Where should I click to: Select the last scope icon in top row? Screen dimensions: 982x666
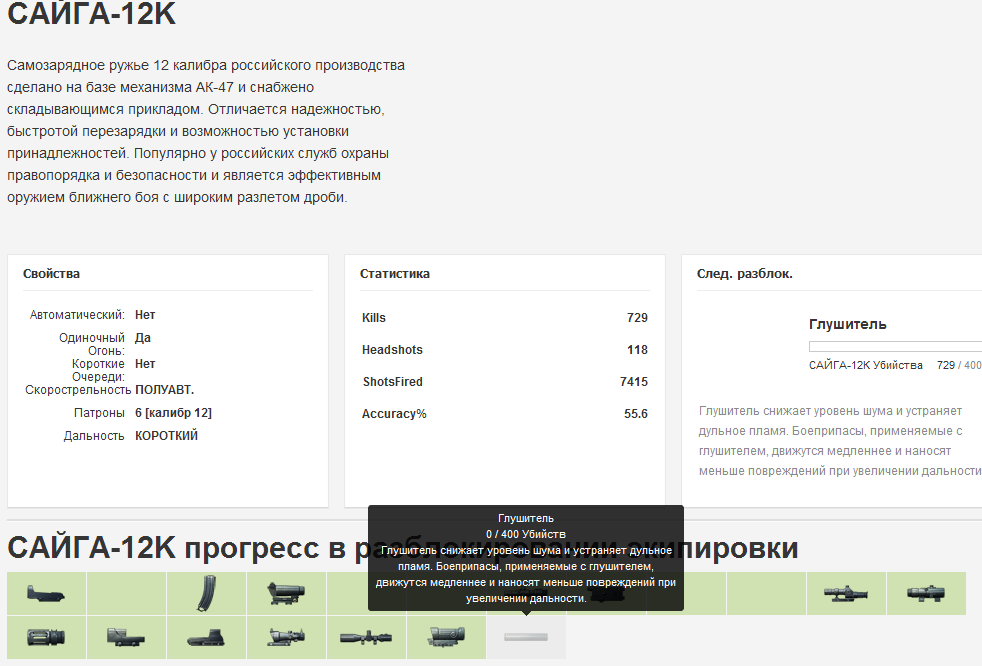926,593
